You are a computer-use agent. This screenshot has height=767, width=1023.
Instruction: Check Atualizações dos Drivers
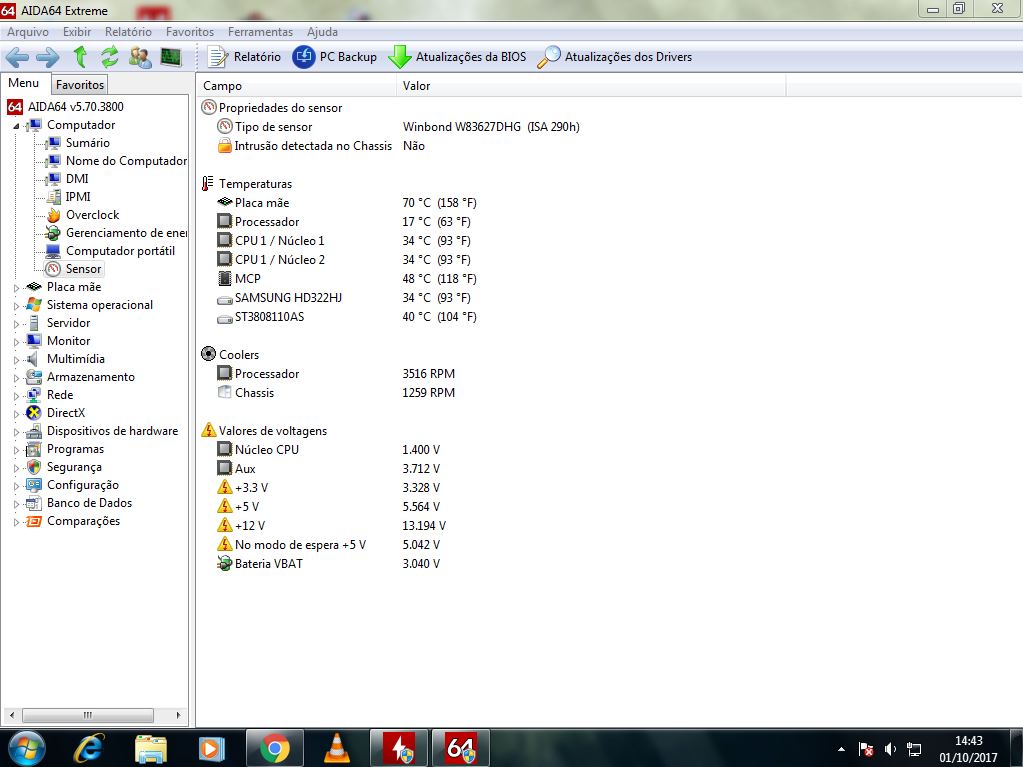(x=615, y=57)
